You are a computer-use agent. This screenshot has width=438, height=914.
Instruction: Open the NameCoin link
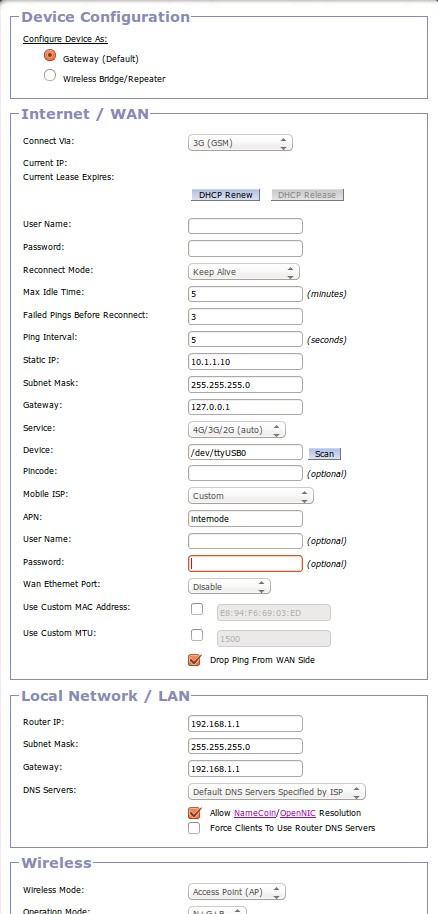(255, 813)
